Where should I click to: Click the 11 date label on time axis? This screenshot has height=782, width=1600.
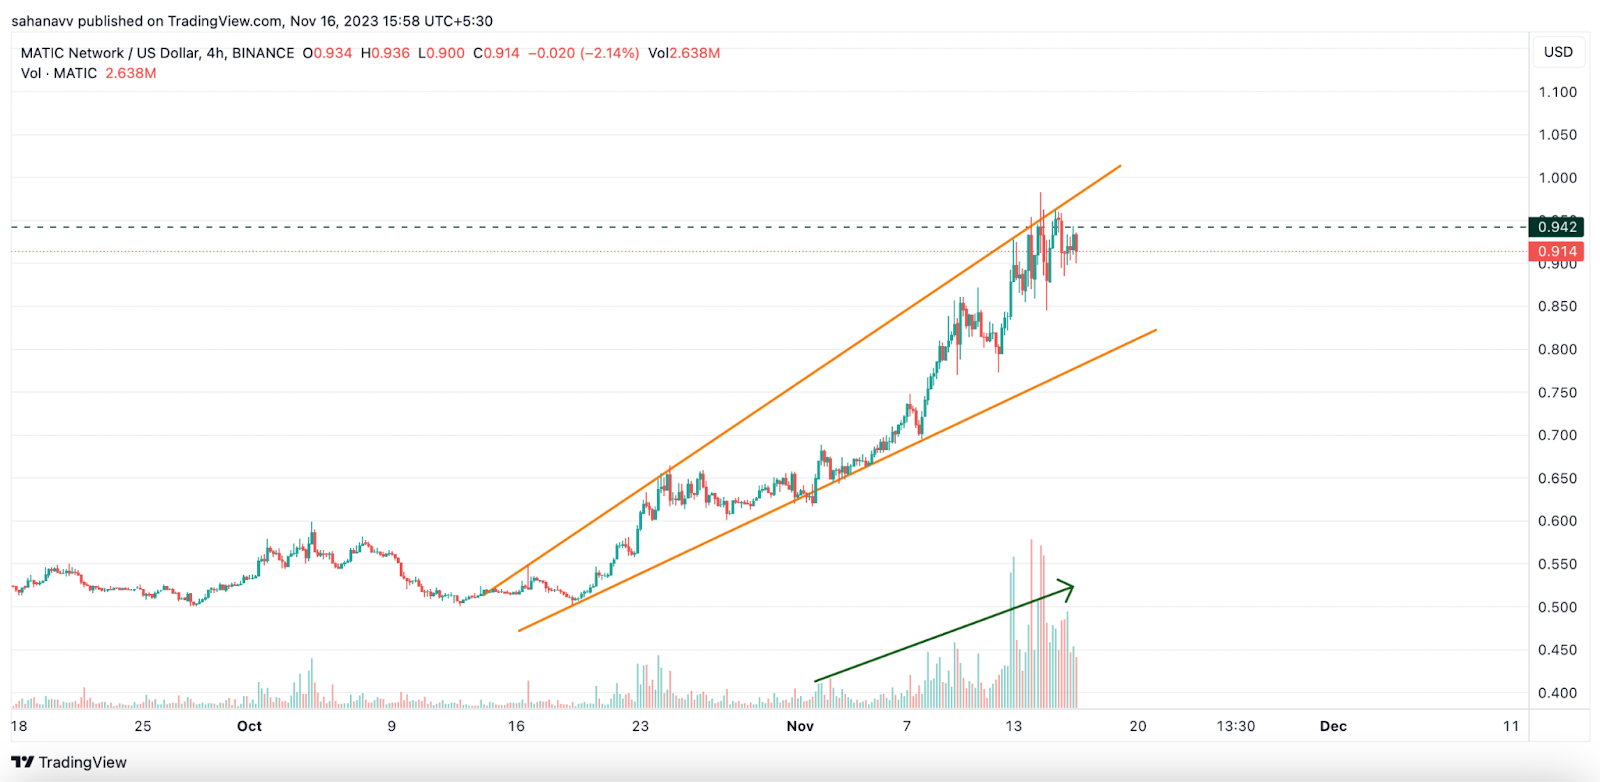tap(1511, 726)
